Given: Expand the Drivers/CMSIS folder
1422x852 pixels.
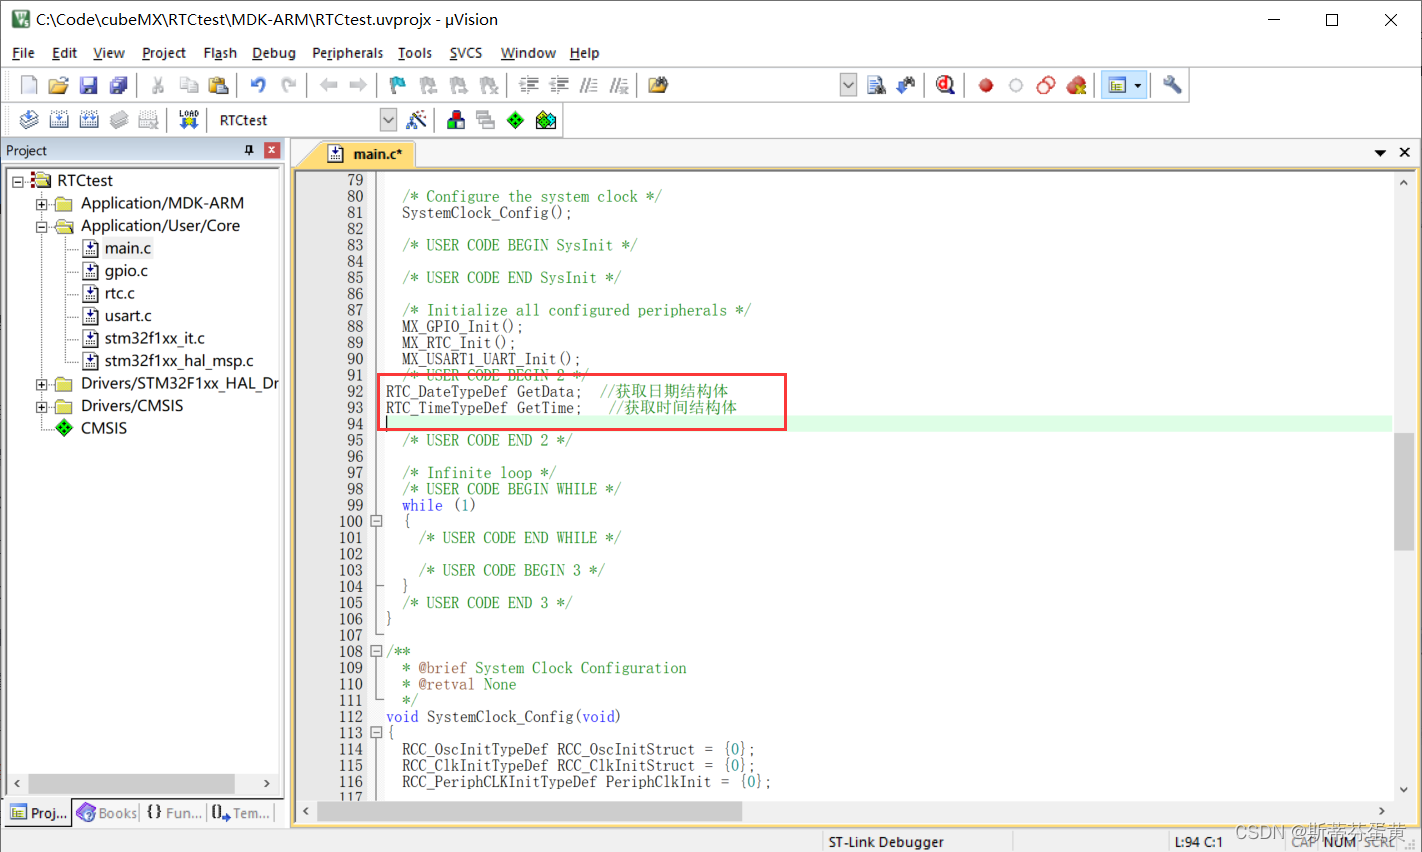Looking at the screenshot, I should point(42,407).
